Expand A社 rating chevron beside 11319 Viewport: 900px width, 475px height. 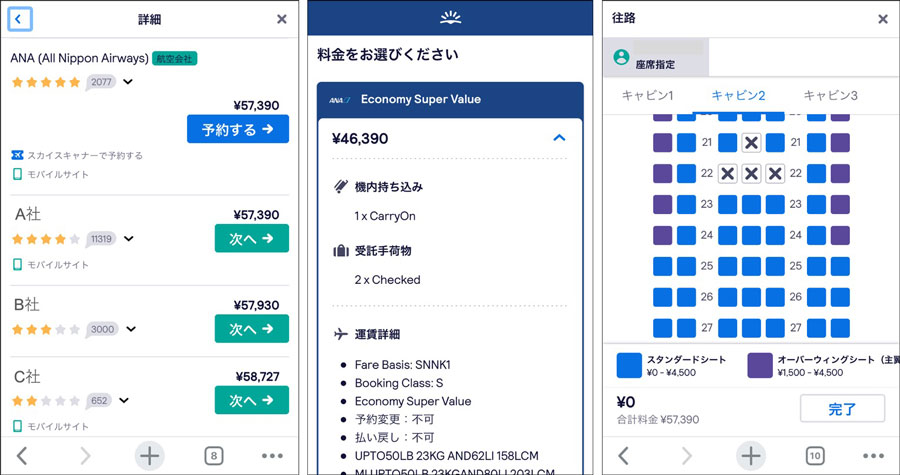point(129,239)
